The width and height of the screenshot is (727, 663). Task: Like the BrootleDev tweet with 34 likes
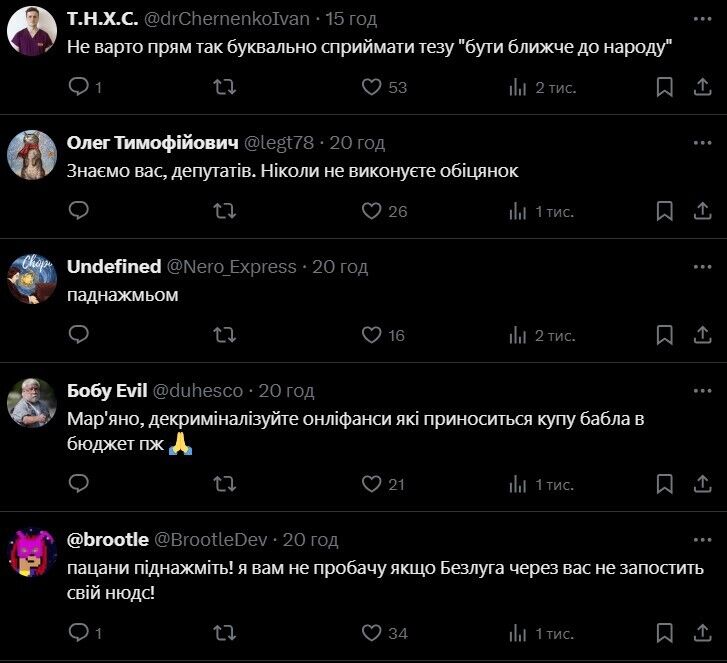pyautogui.click(x=372, y=632)
